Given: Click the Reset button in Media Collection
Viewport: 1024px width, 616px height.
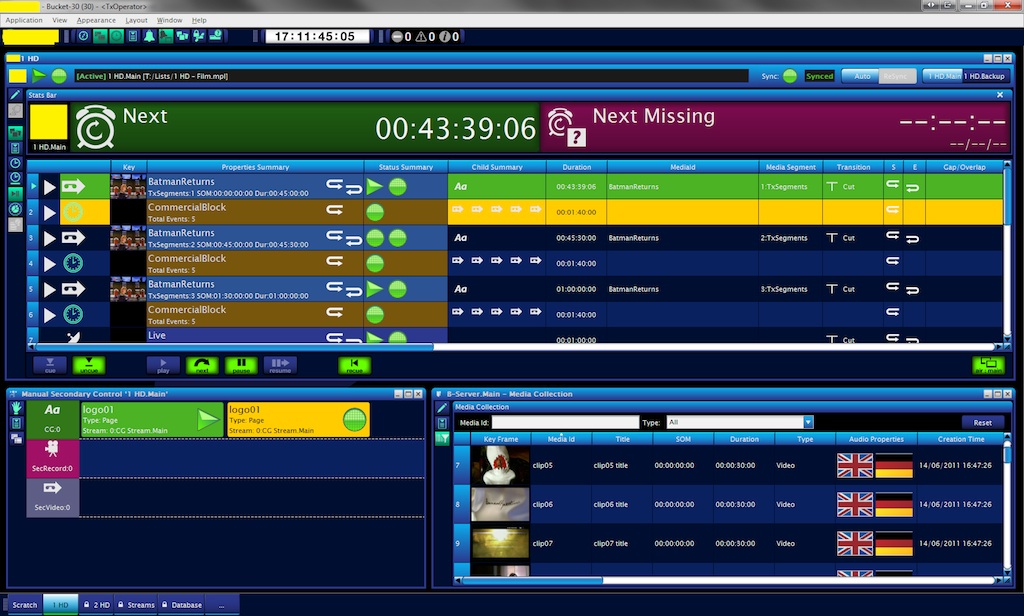Looking at the screenshot, I should 982,422.
